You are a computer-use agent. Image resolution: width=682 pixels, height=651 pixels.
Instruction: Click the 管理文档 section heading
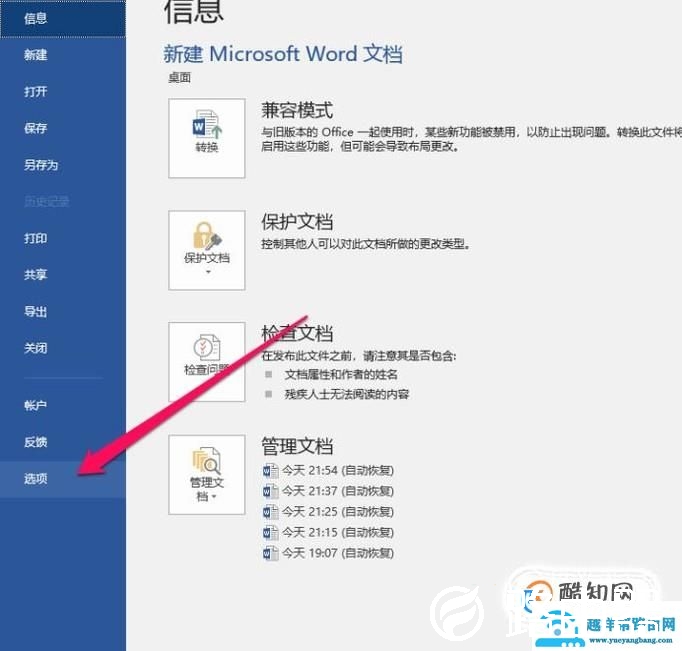point(297,446)
